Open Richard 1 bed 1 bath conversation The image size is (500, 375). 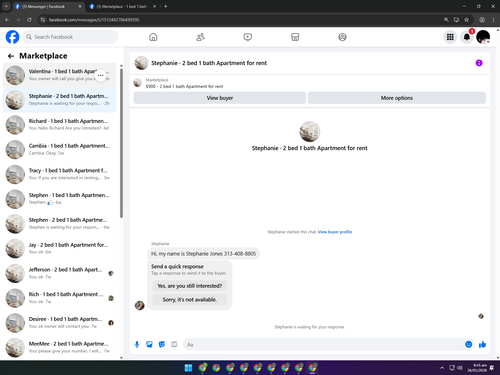(60, 125)
